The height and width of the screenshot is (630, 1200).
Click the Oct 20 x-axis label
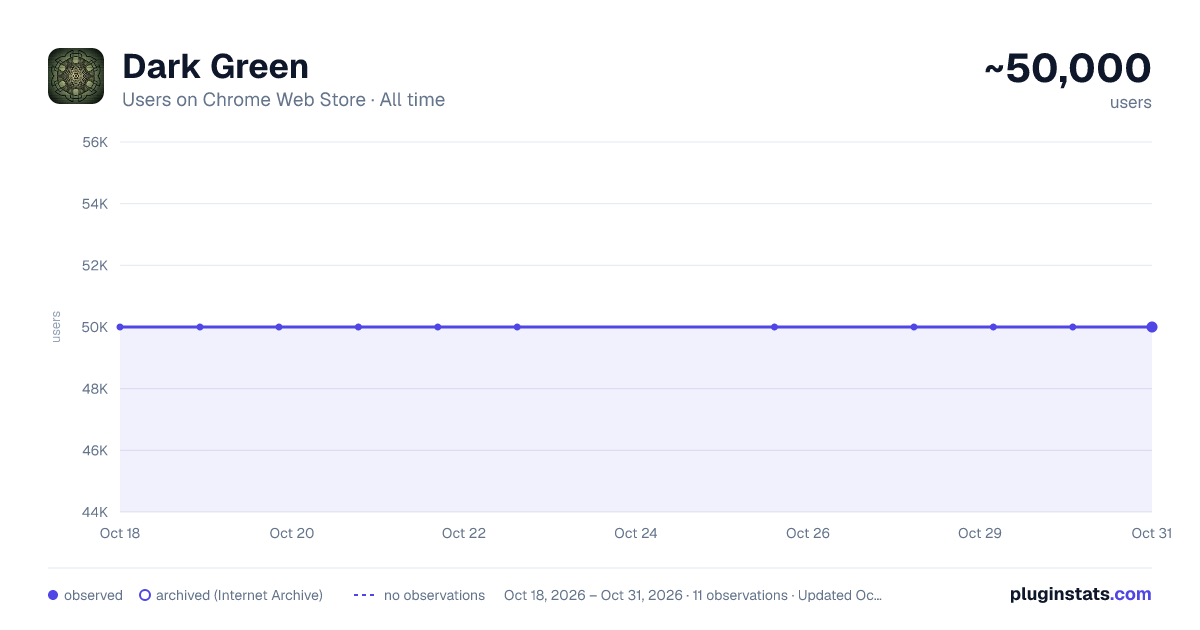pyautogui.click(x=292, y=533)
